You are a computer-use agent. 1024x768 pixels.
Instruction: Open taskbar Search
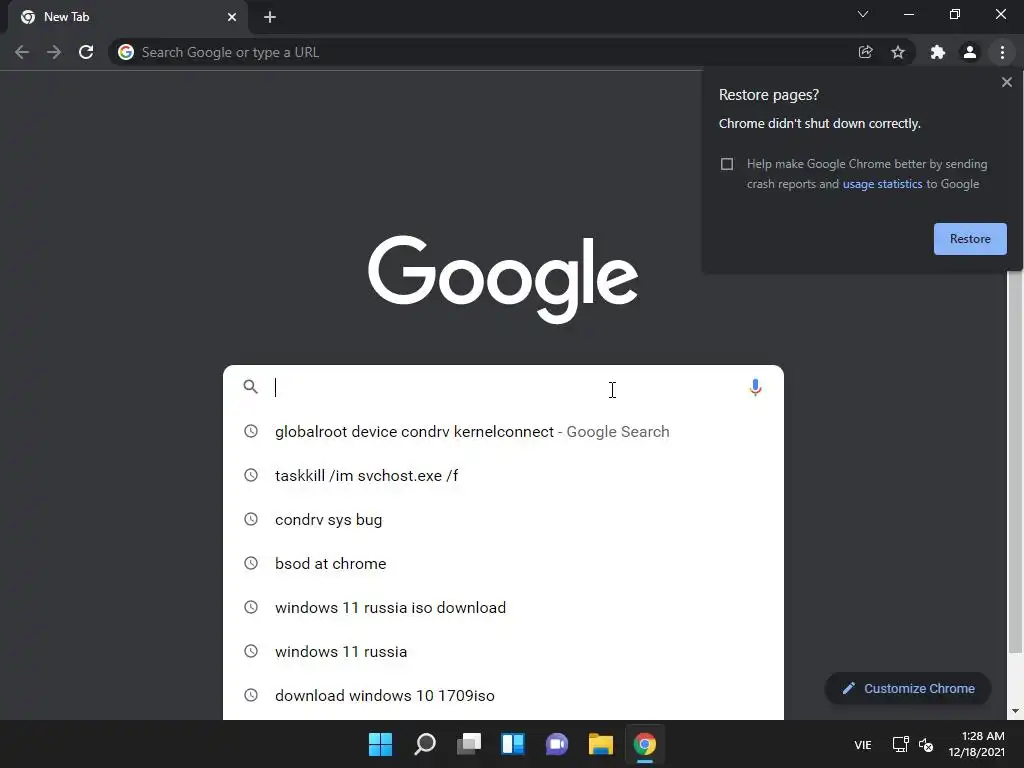click(x=424, y=744)
